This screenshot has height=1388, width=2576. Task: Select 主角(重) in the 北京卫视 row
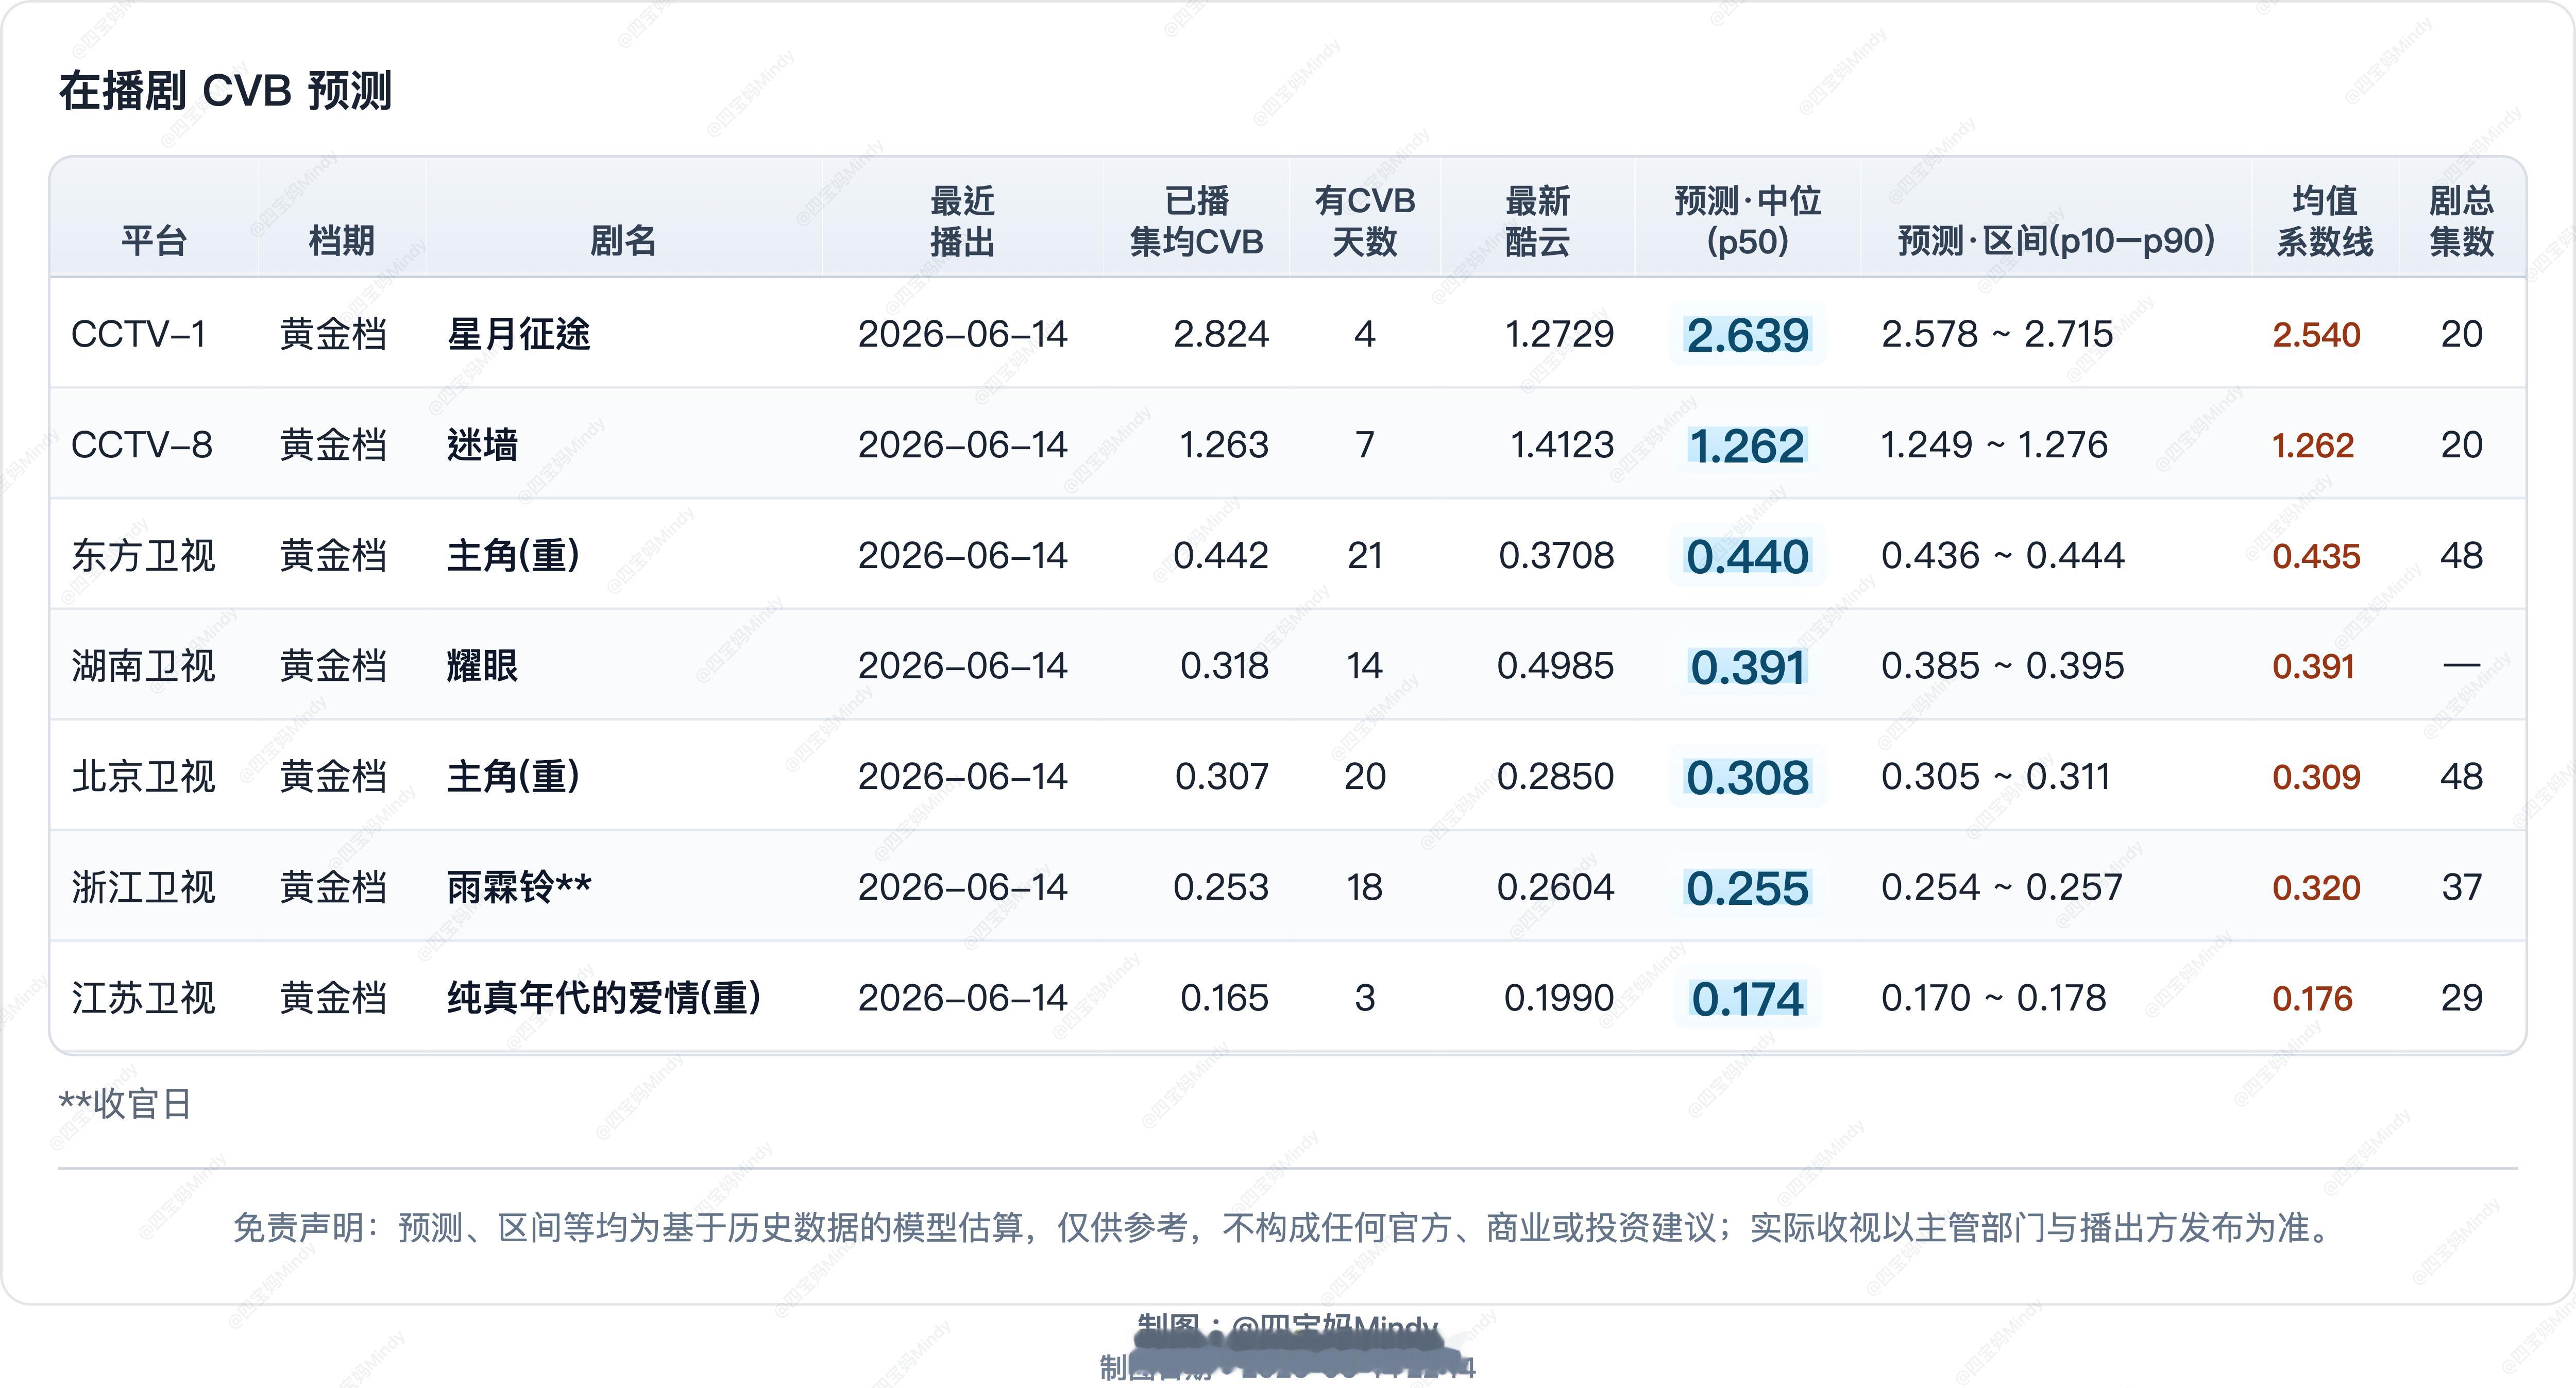click(x=513, y=777)
